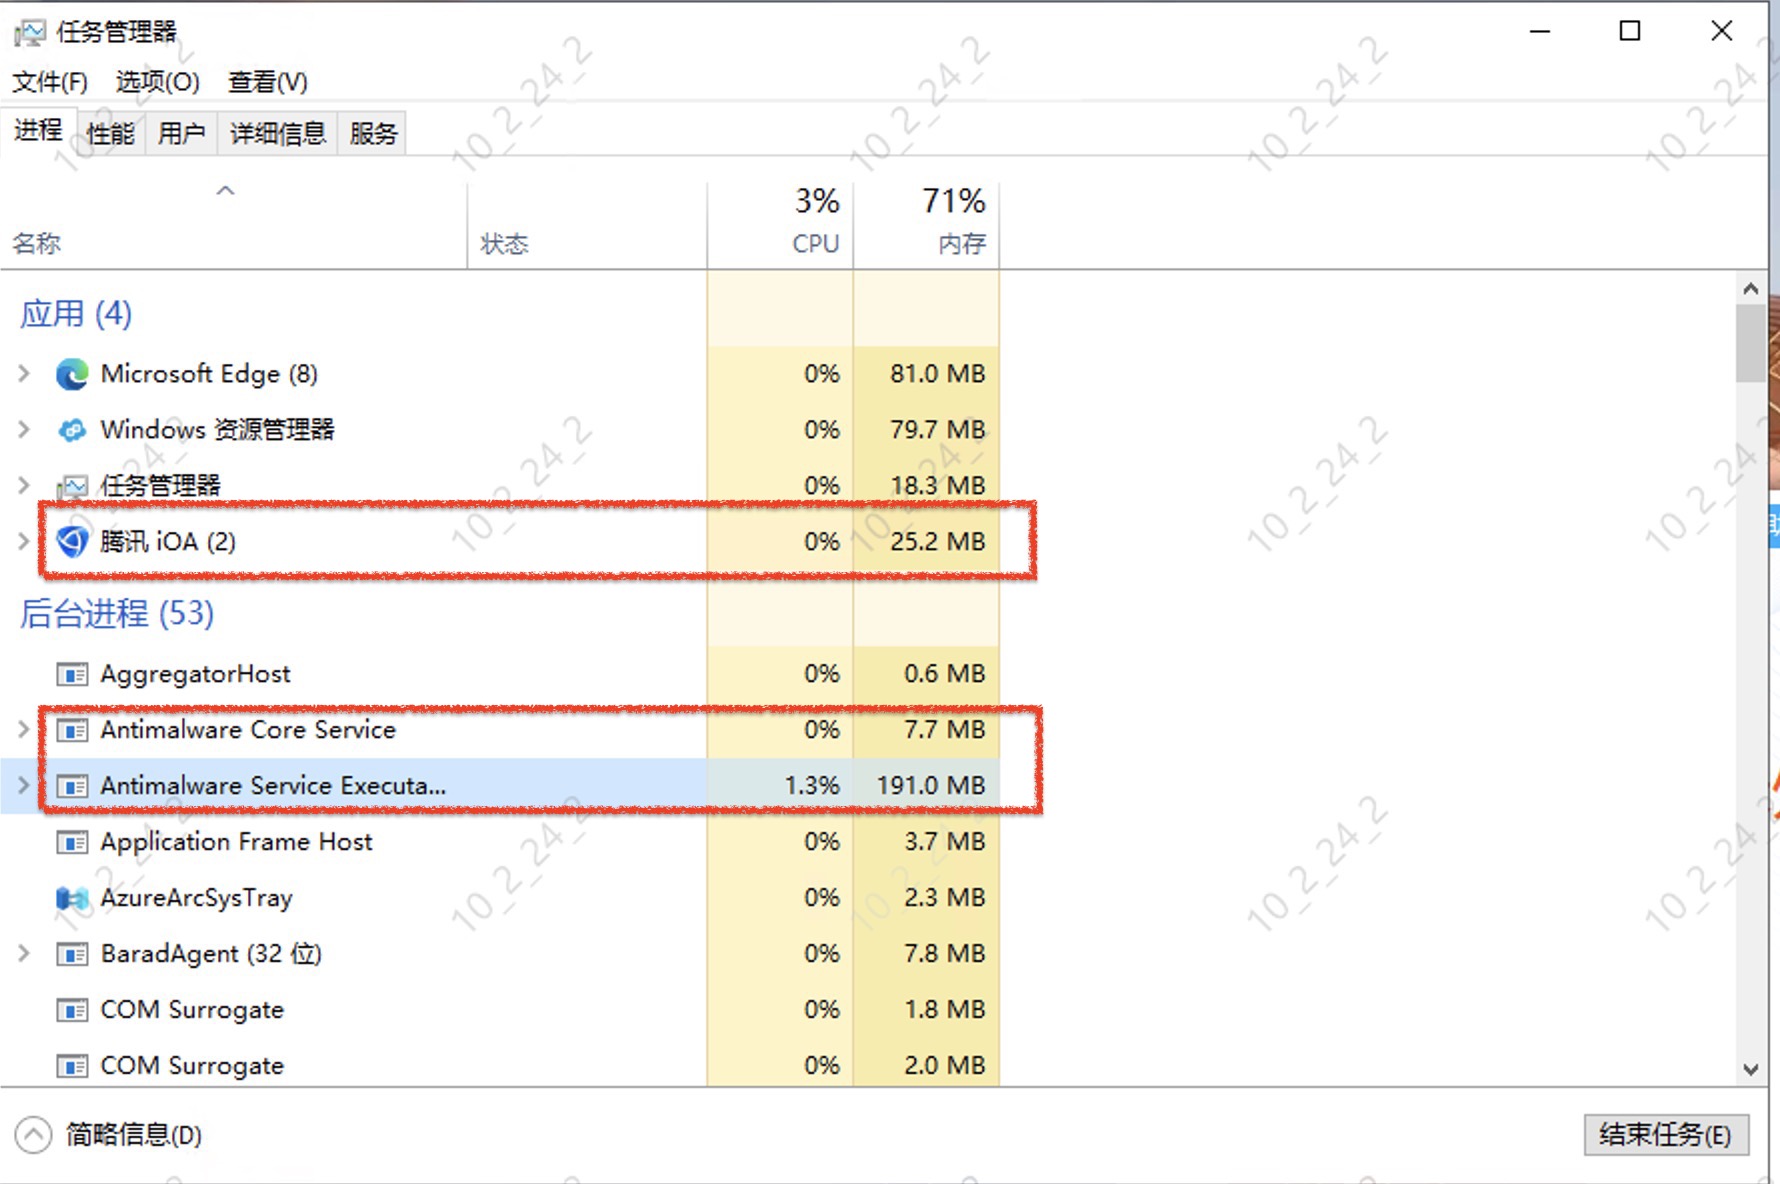Select Antimalware Core Service row name
Screen dimensions: 1780x1184
248,730
